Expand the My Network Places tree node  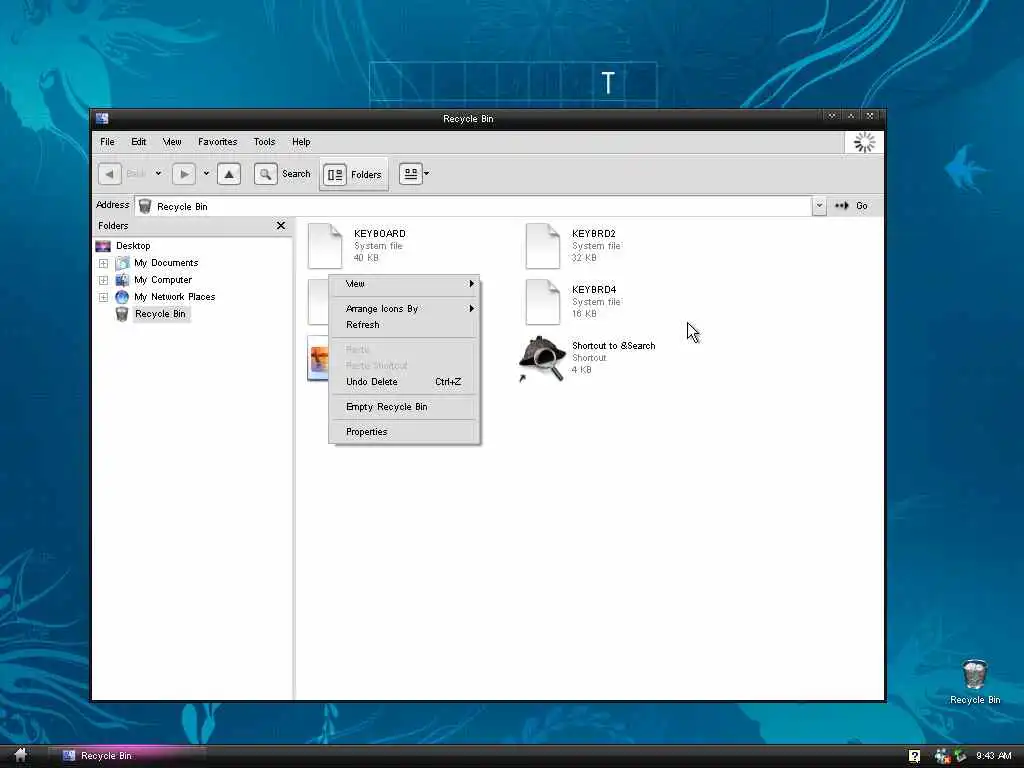[103, 297]
